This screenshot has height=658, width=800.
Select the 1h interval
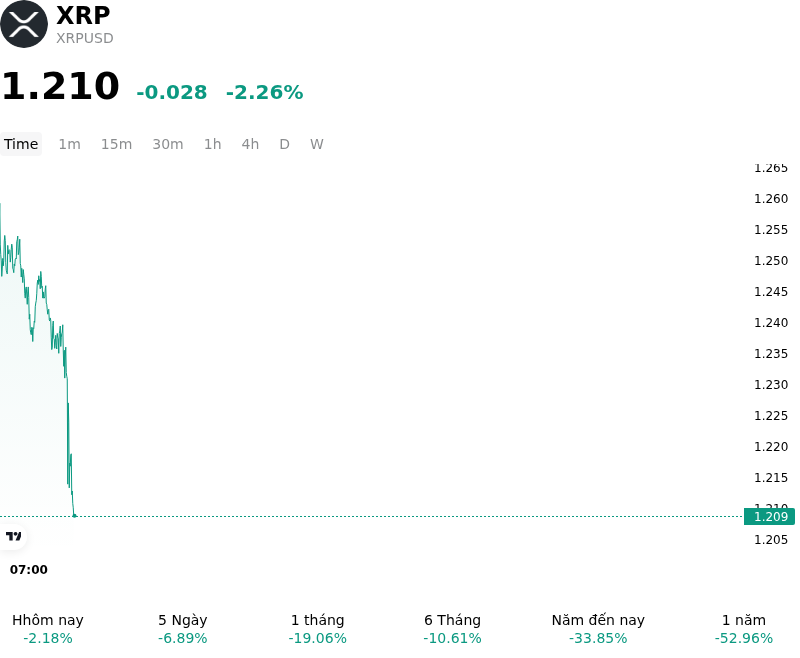coord(213,144)
